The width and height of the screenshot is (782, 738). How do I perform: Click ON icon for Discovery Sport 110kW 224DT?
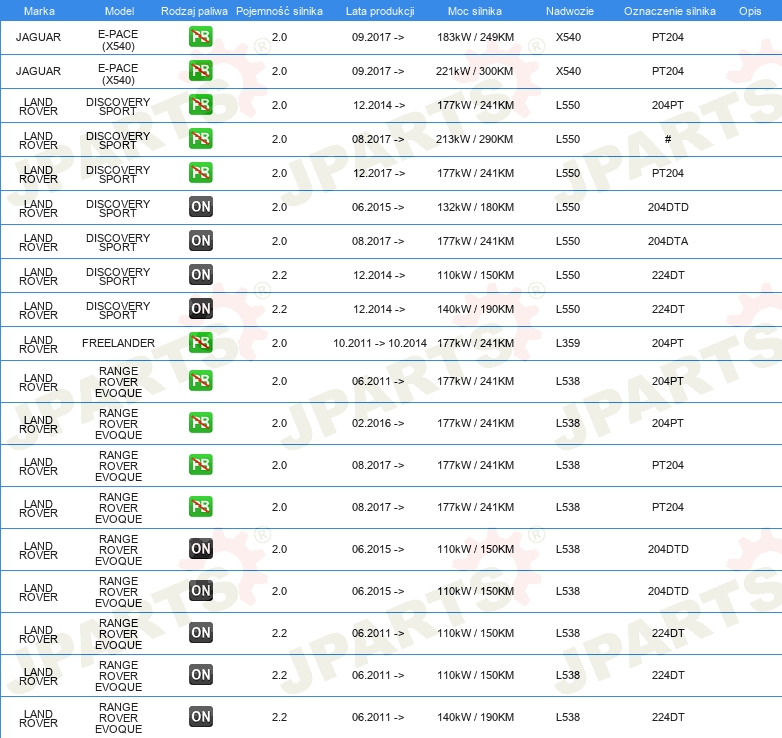coord(200,275)
